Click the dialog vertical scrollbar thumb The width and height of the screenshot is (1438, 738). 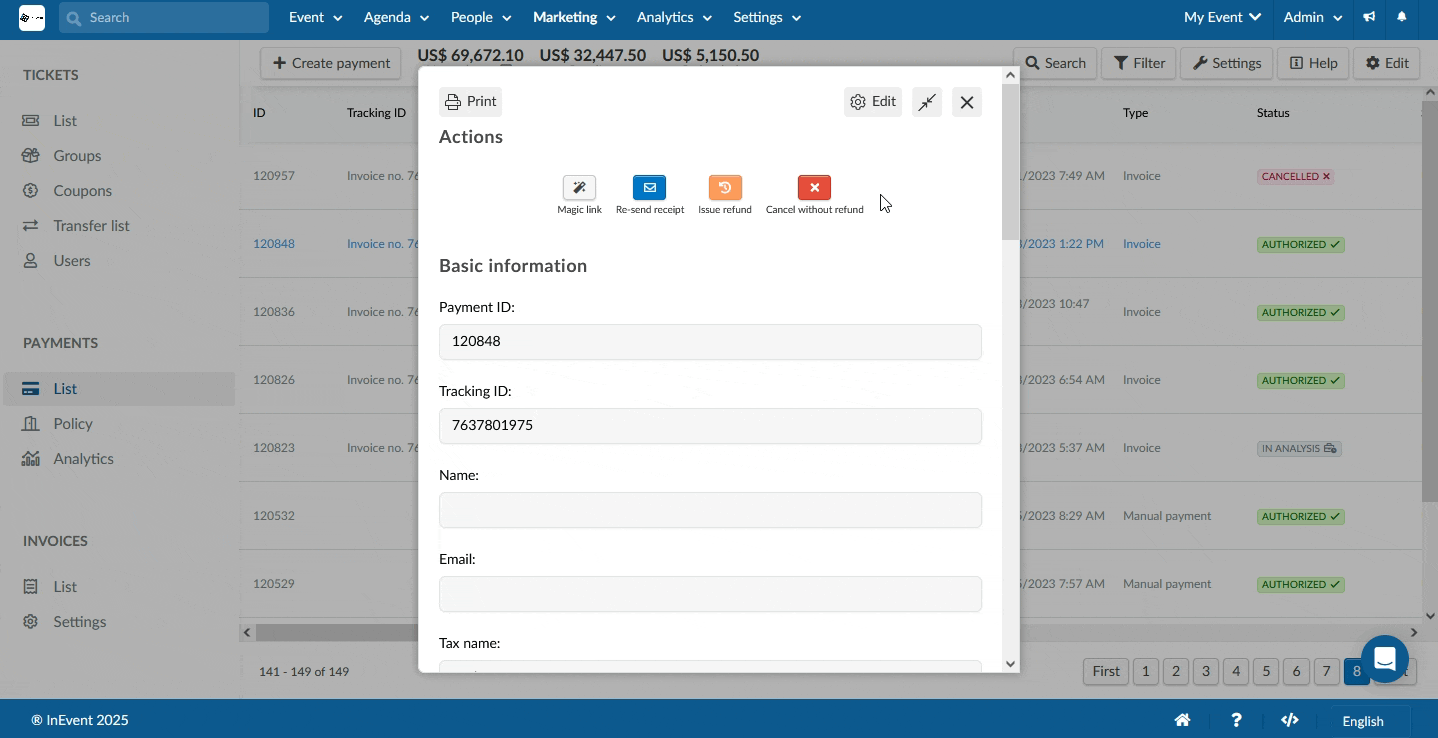click(1010, 162)
